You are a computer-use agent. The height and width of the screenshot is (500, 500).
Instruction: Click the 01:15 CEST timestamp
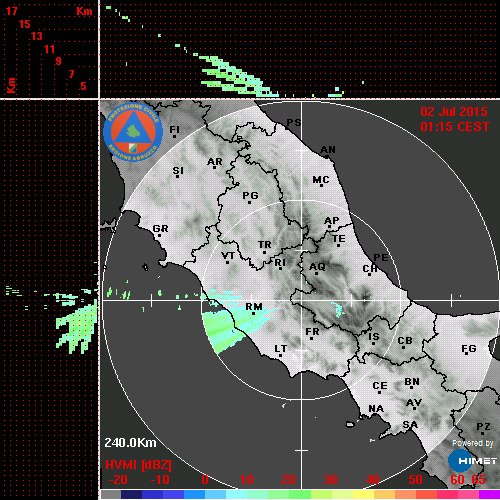(455, 127)
